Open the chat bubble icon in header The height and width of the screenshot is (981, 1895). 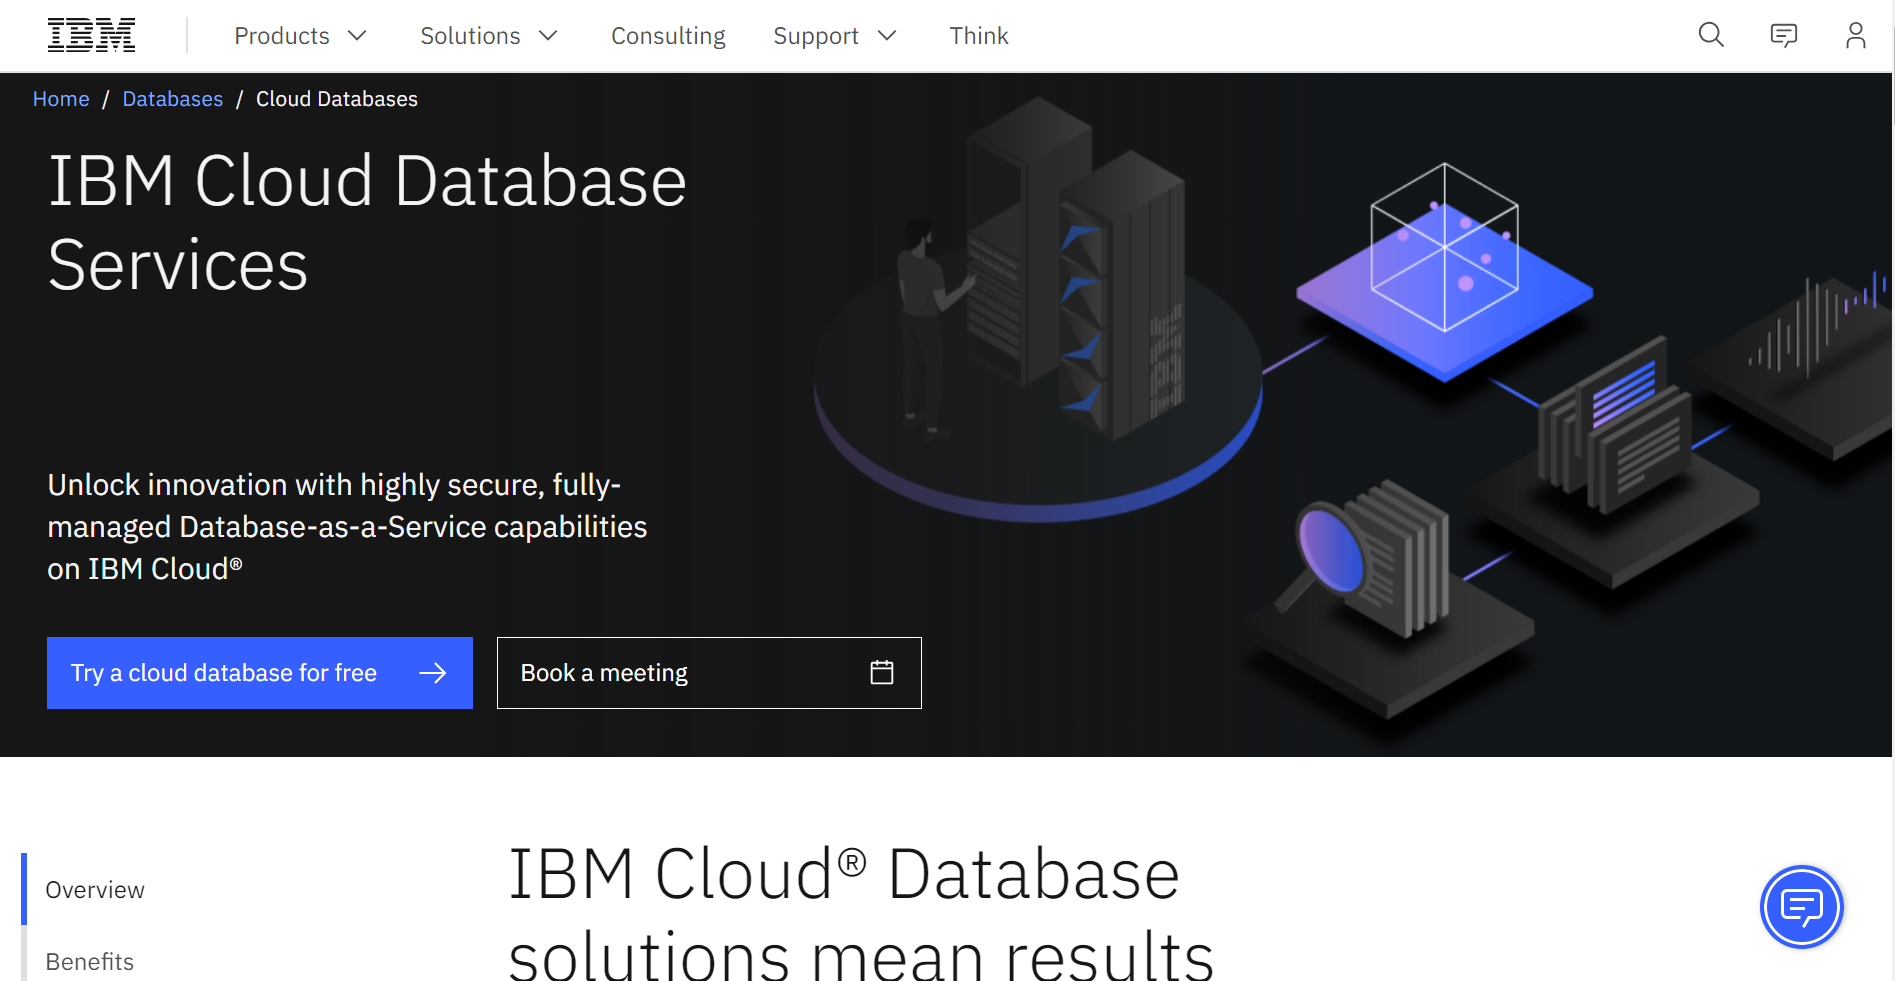[1783, 36]
